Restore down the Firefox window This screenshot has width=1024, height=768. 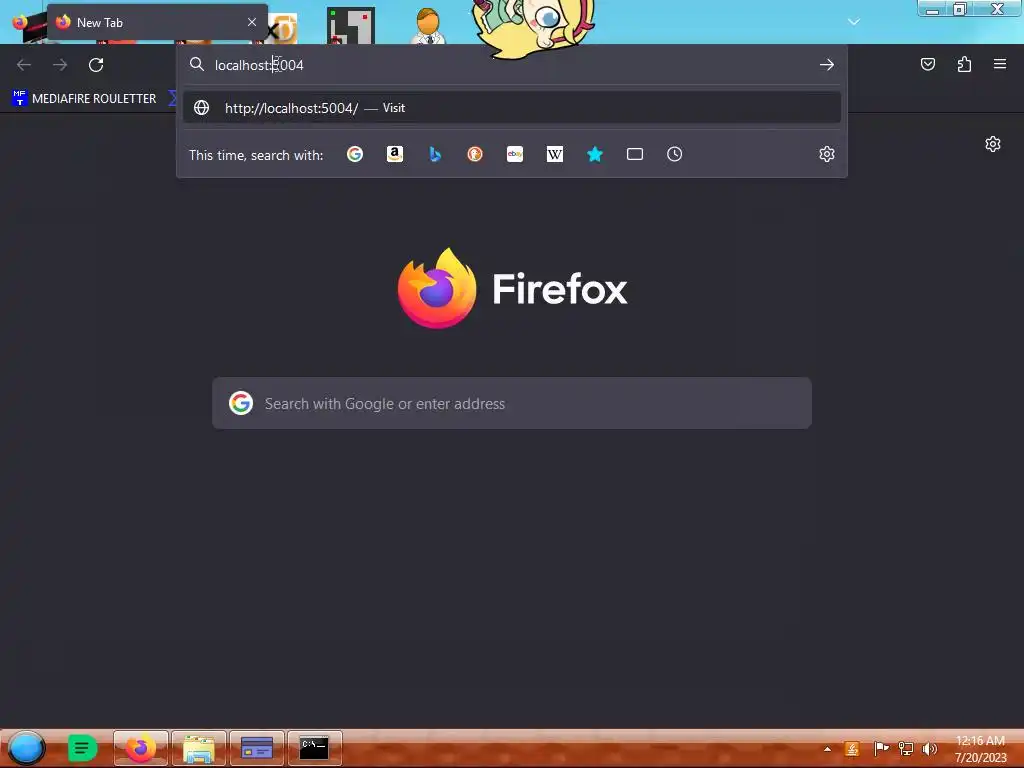pos(960,9)
